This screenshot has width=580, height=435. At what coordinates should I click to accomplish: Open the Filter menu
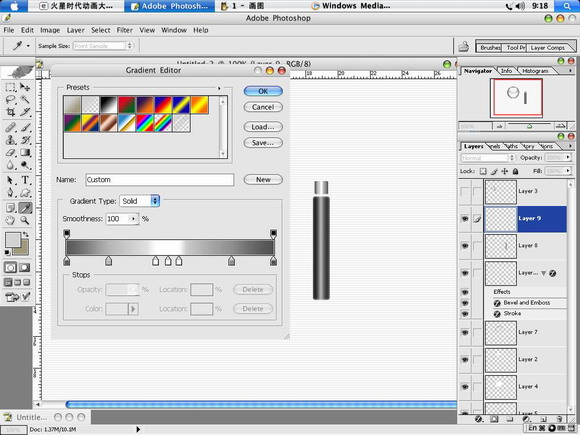[x=125, y=30]
